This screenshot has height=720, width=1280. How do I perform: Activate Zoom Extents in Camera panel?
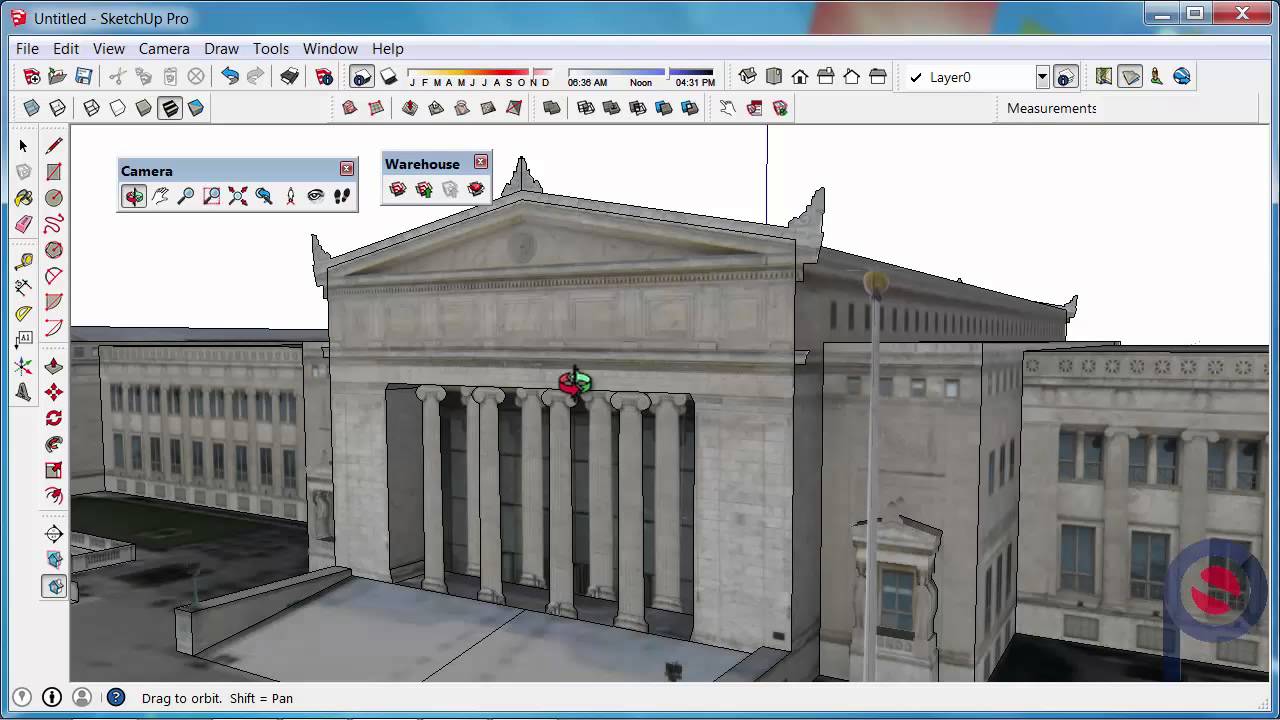(238, 196)
